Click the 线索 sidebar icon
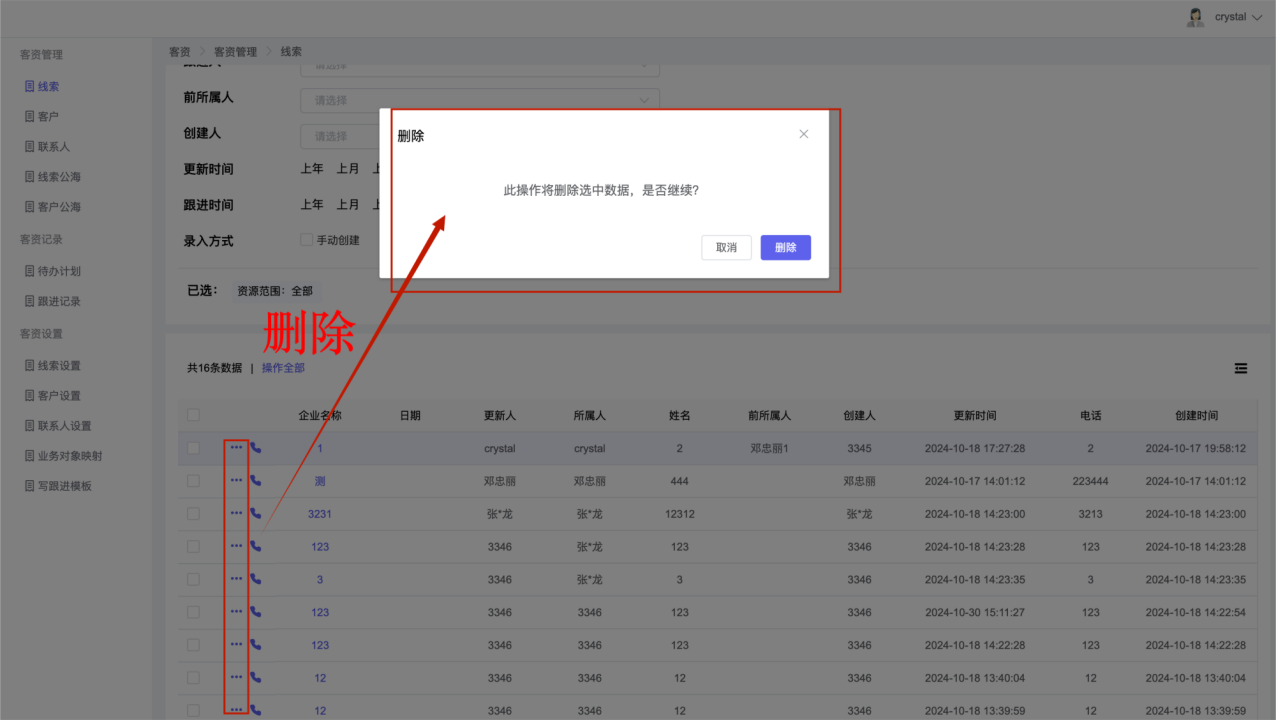 point(30,87)
